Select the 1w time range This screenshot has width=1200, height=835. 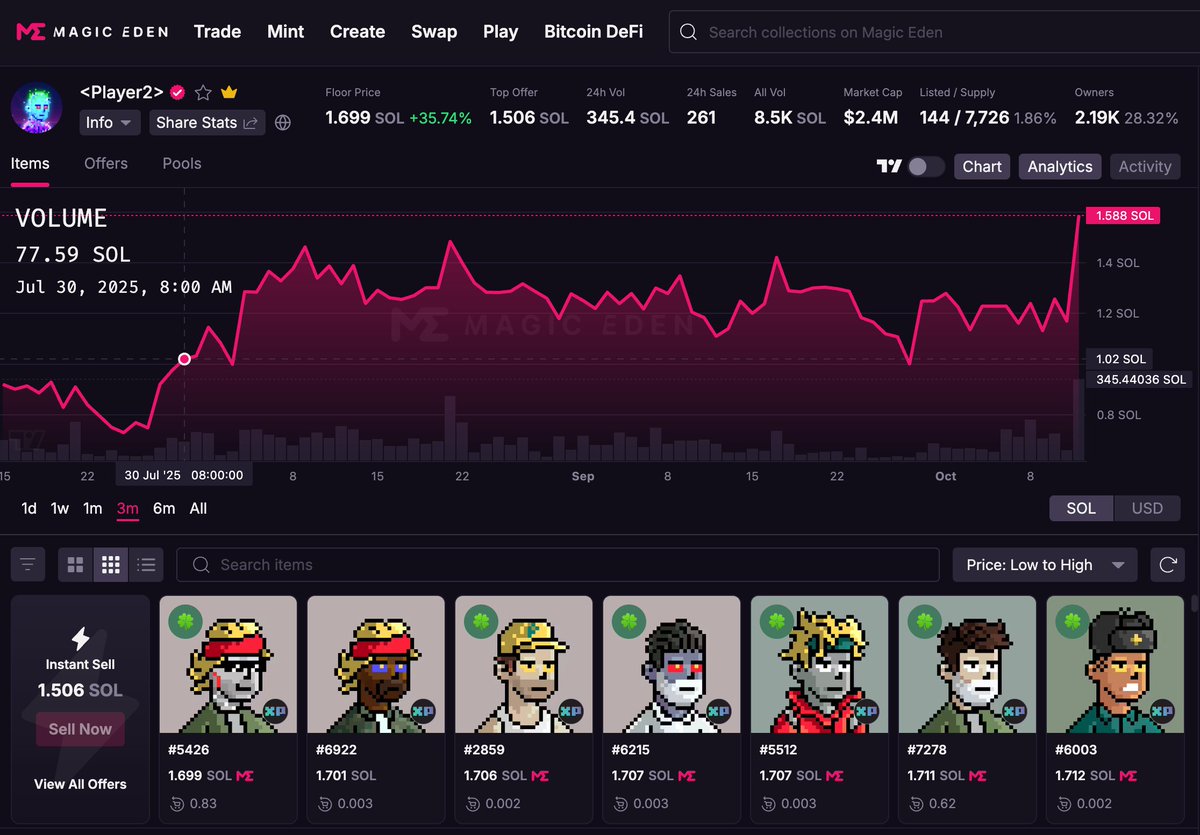pos(60,508)
